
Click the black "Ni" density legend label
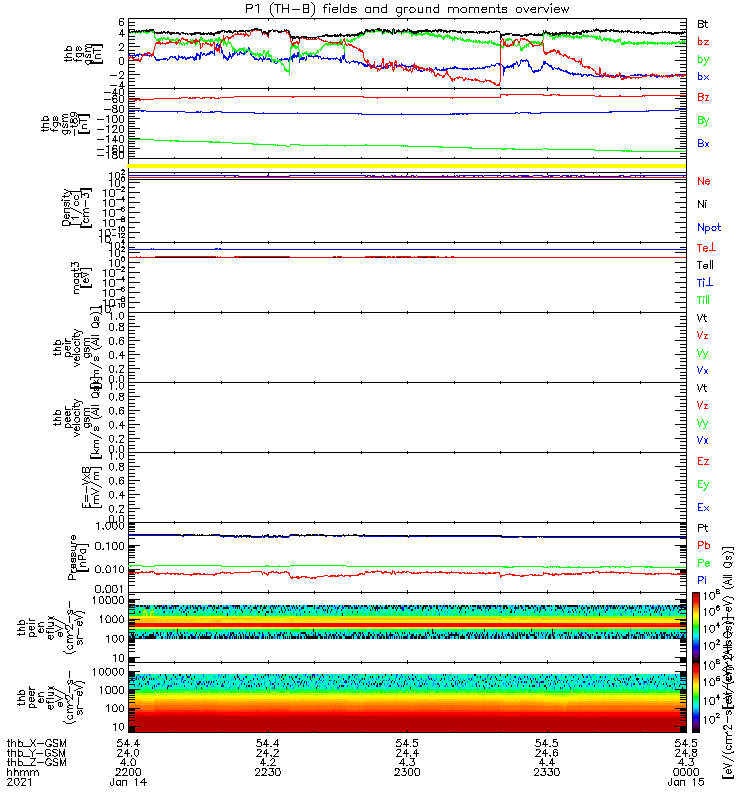[x=702, y=204]
